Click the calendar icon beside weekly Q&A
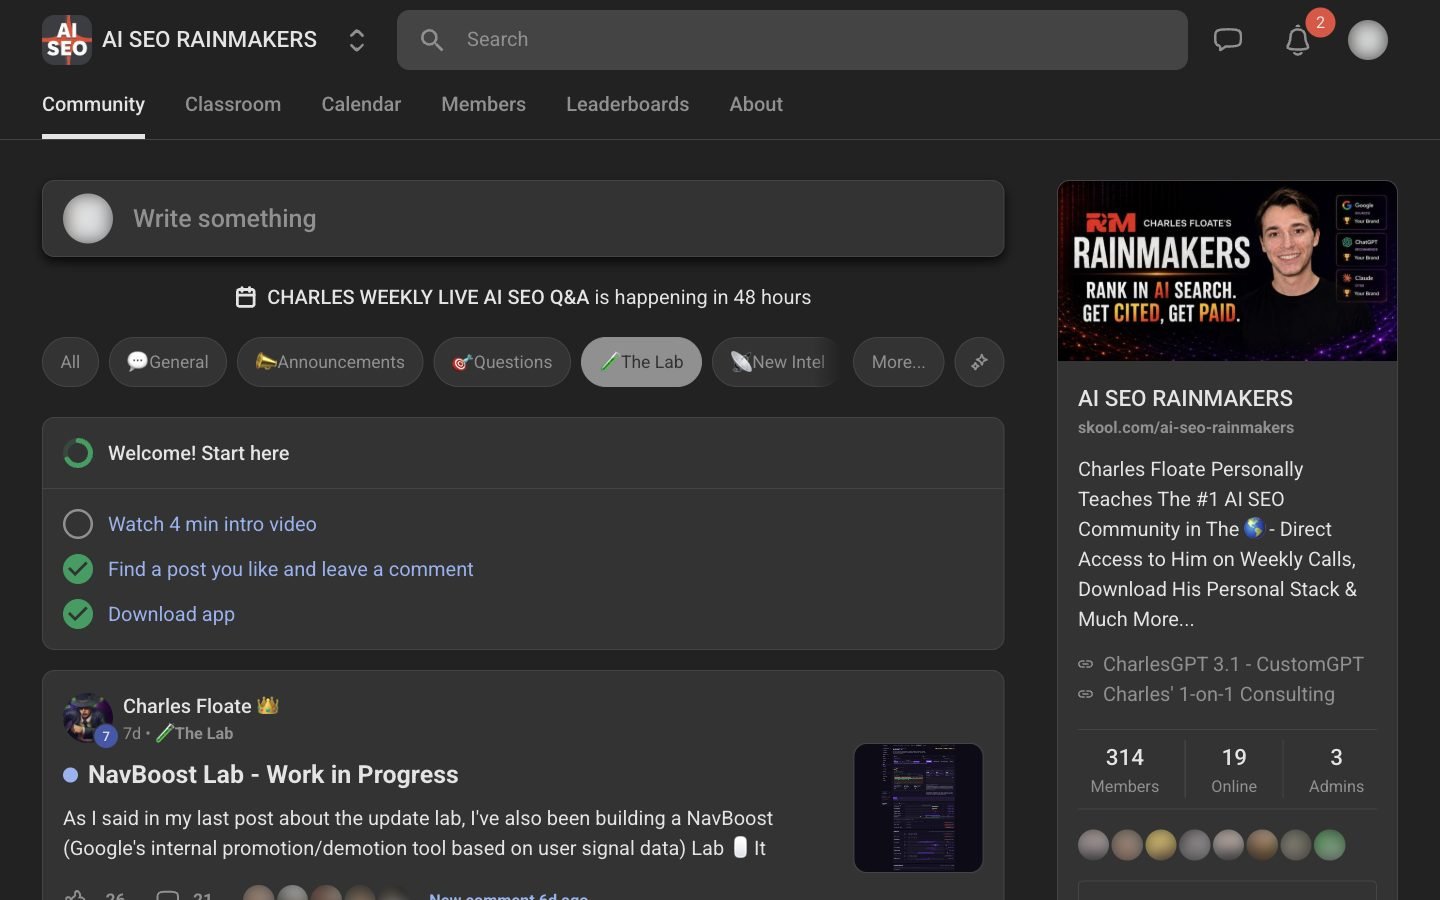Viewport: 1440px width, 900px height. [245, 297]
